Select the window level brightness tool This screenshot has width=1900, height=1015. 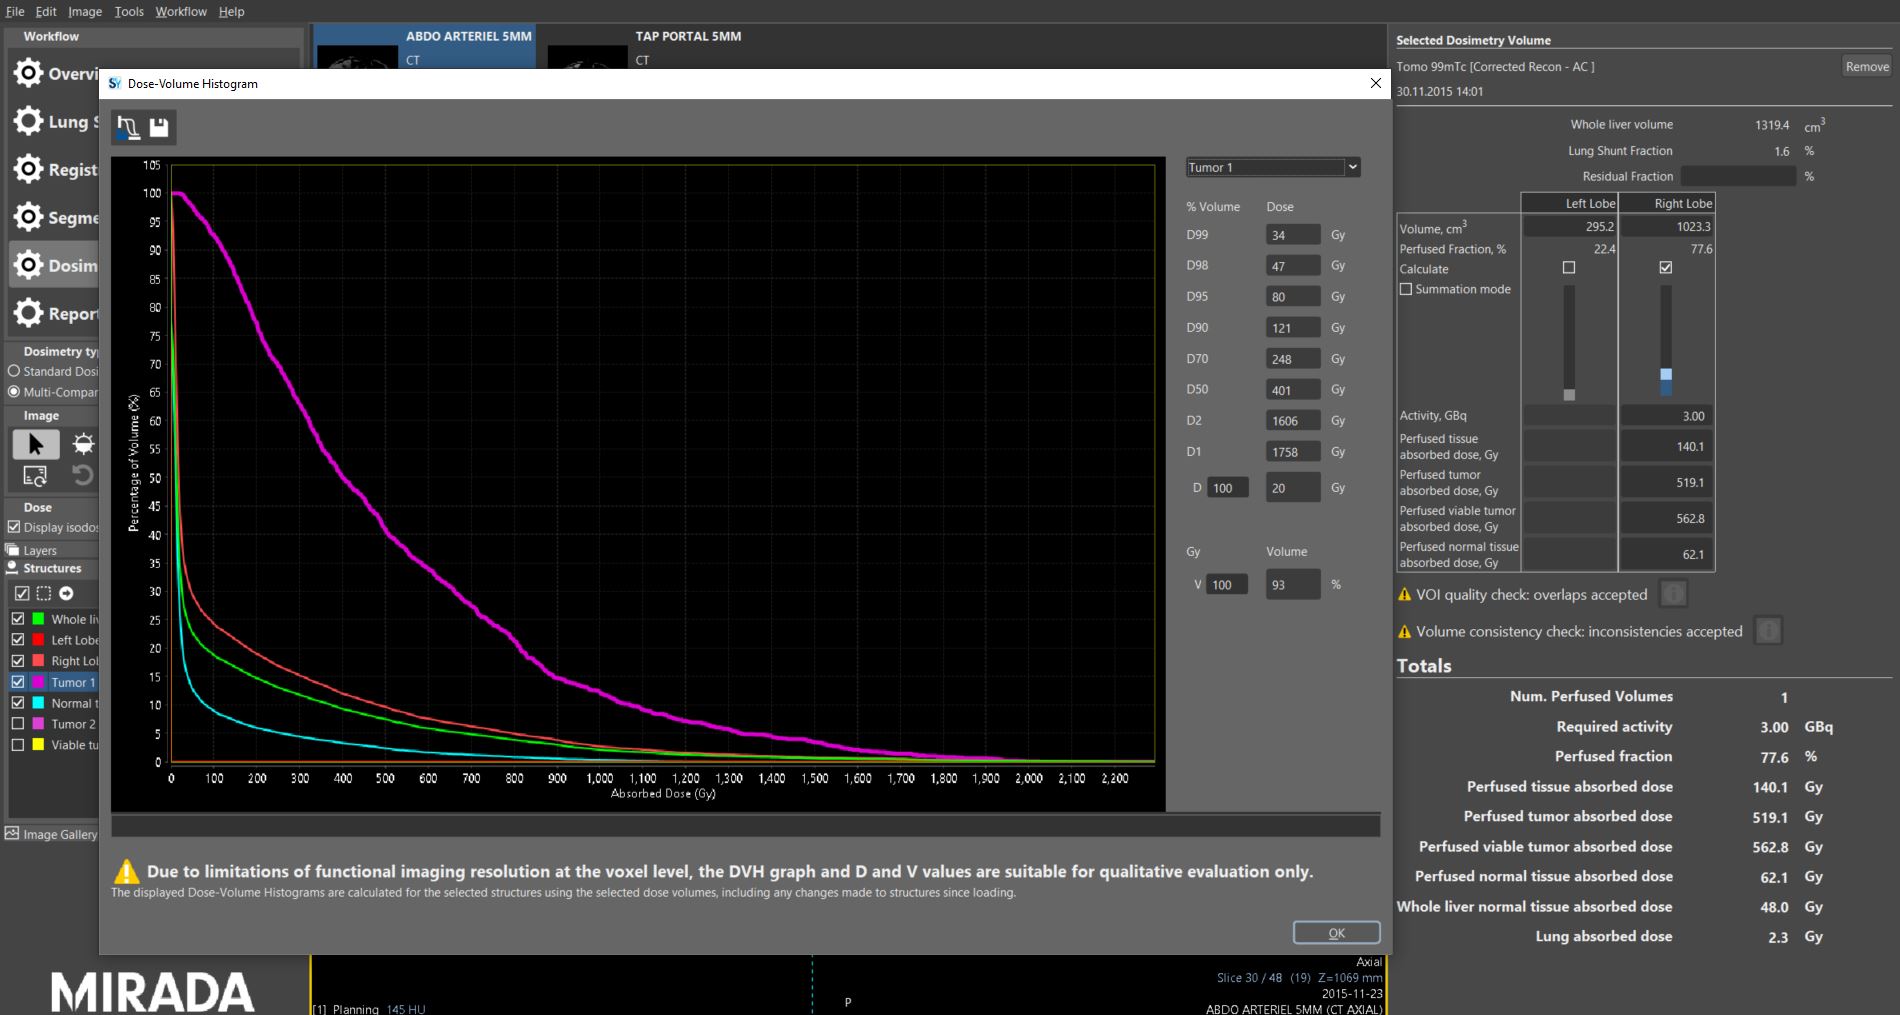83,444
